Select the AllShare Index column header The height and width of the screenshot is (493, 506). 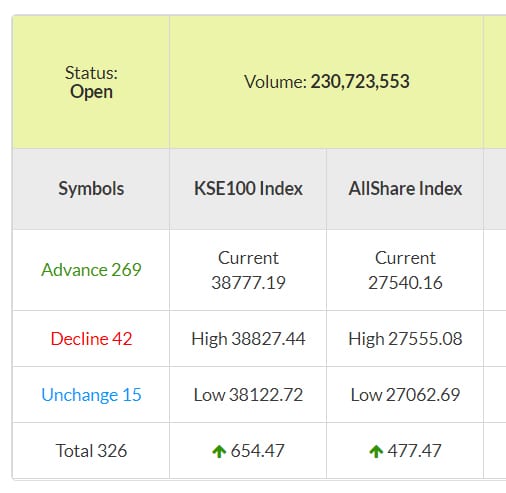pyautogui.click(x=405, y=189)
